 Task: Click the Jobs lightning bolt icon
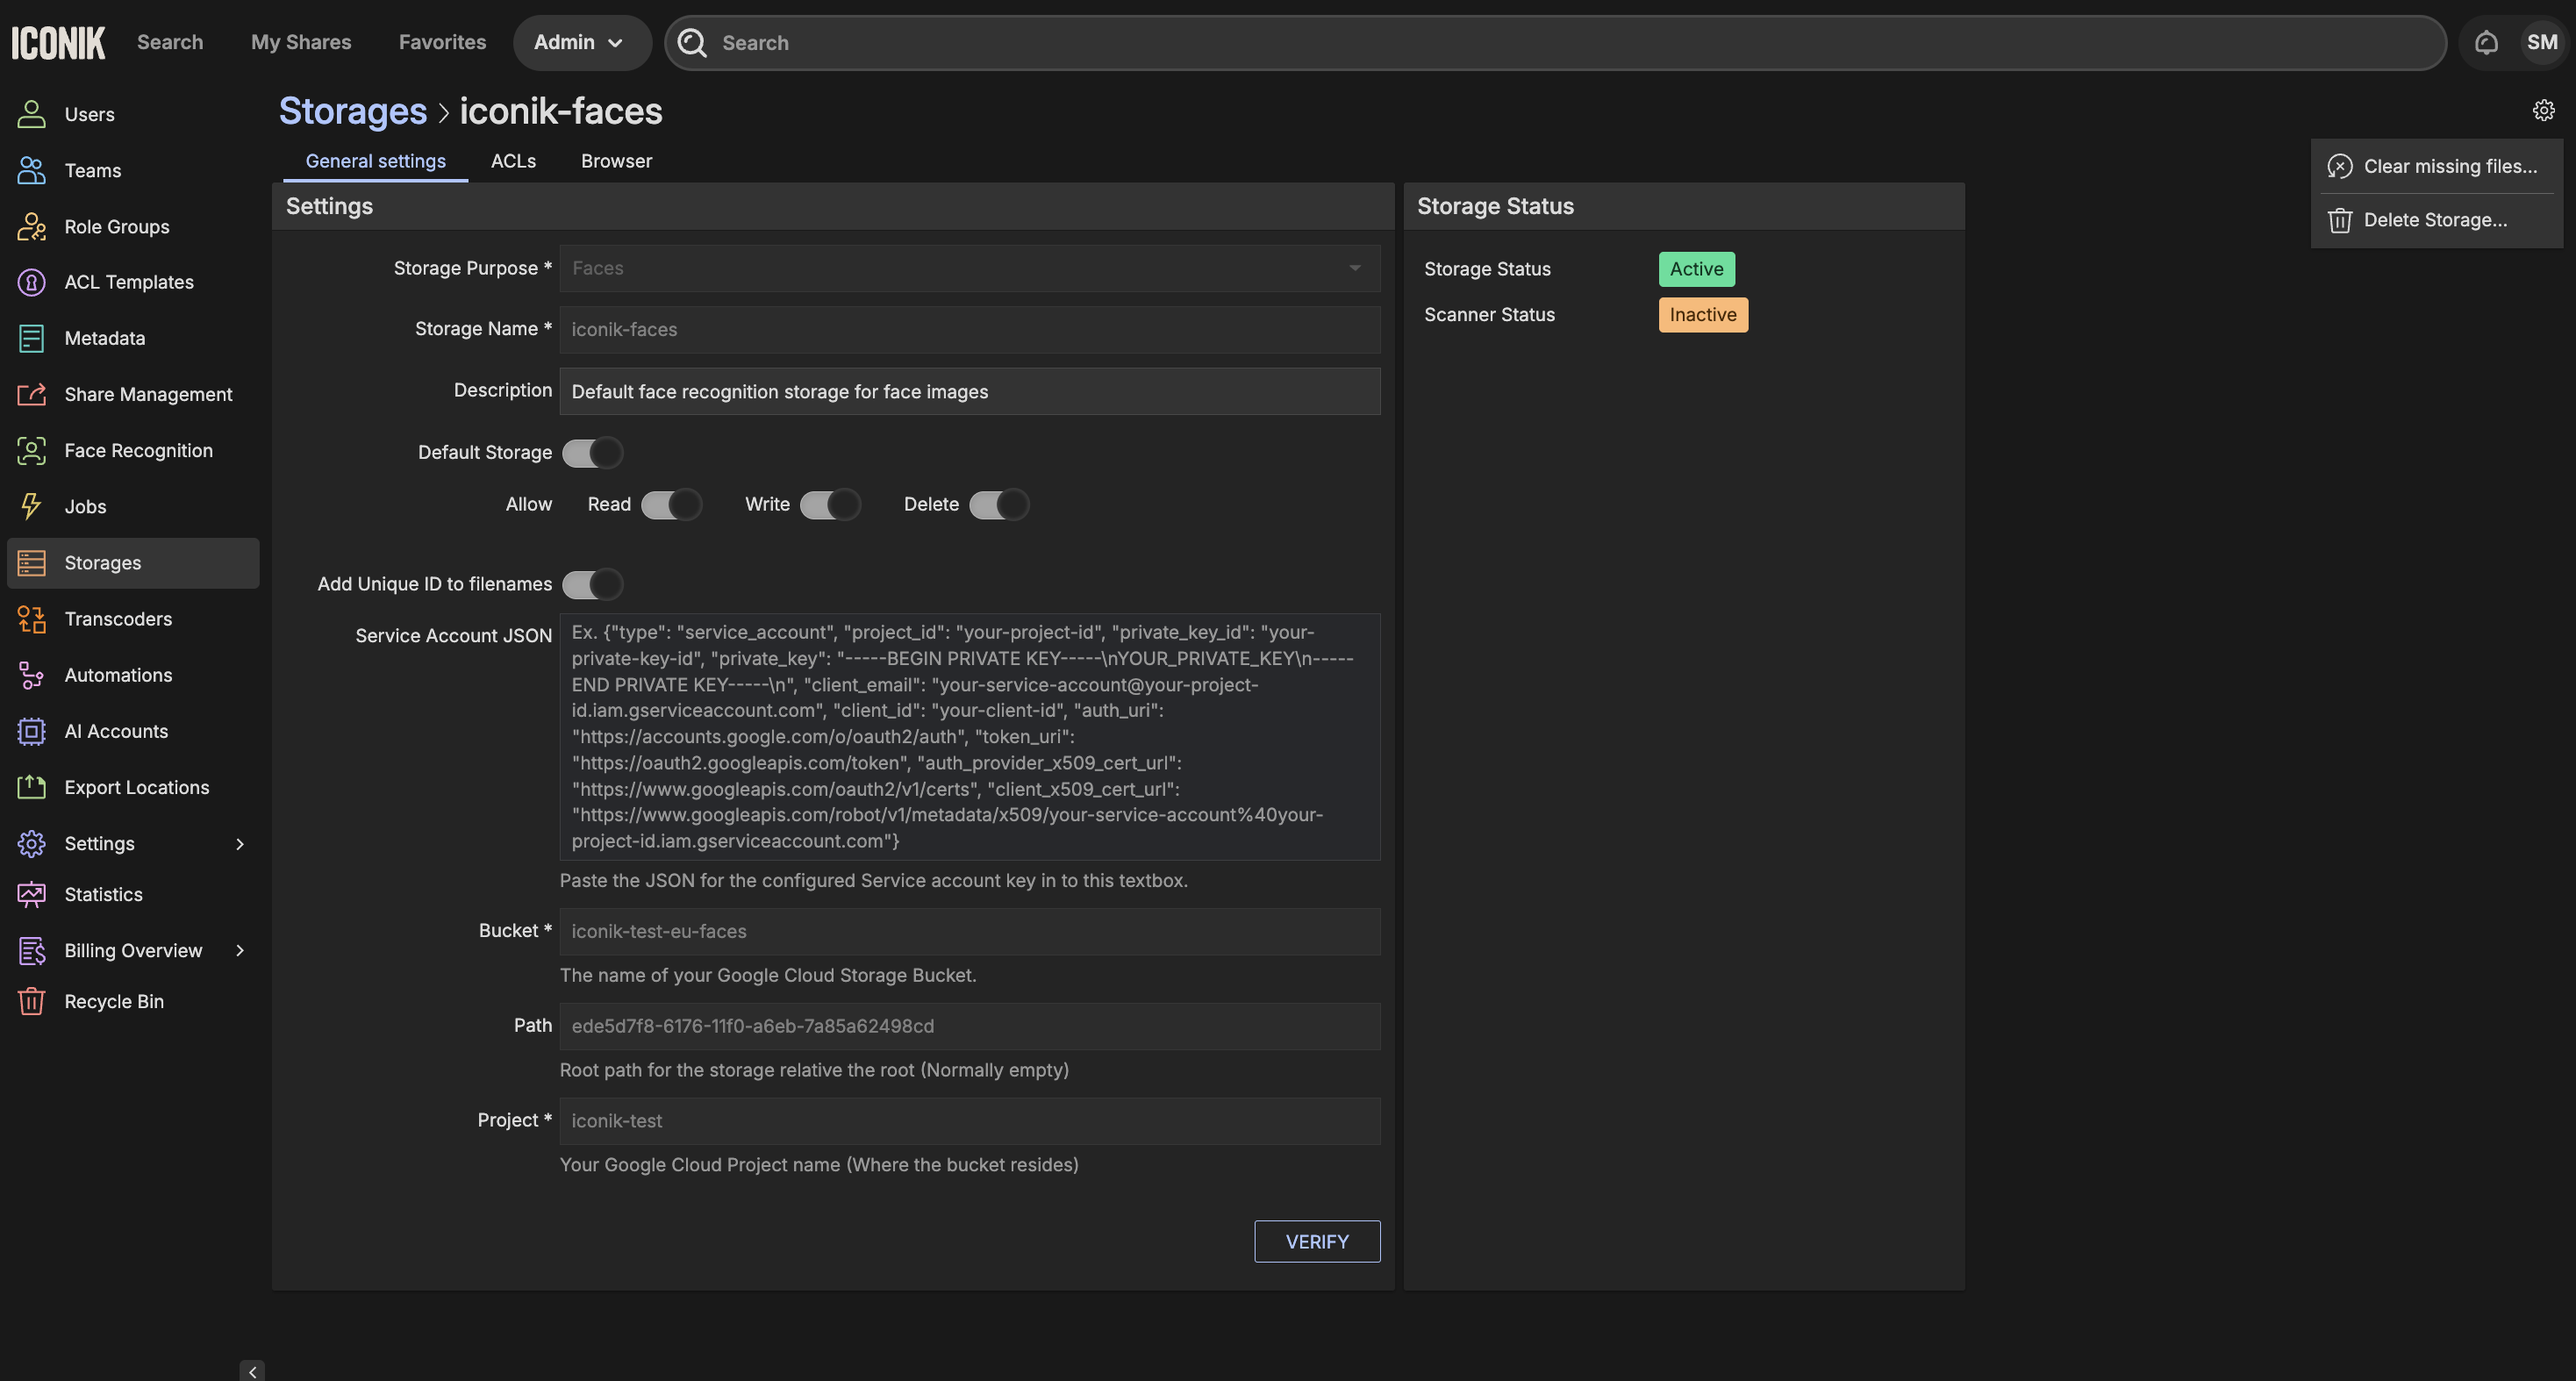coord(31,507)
